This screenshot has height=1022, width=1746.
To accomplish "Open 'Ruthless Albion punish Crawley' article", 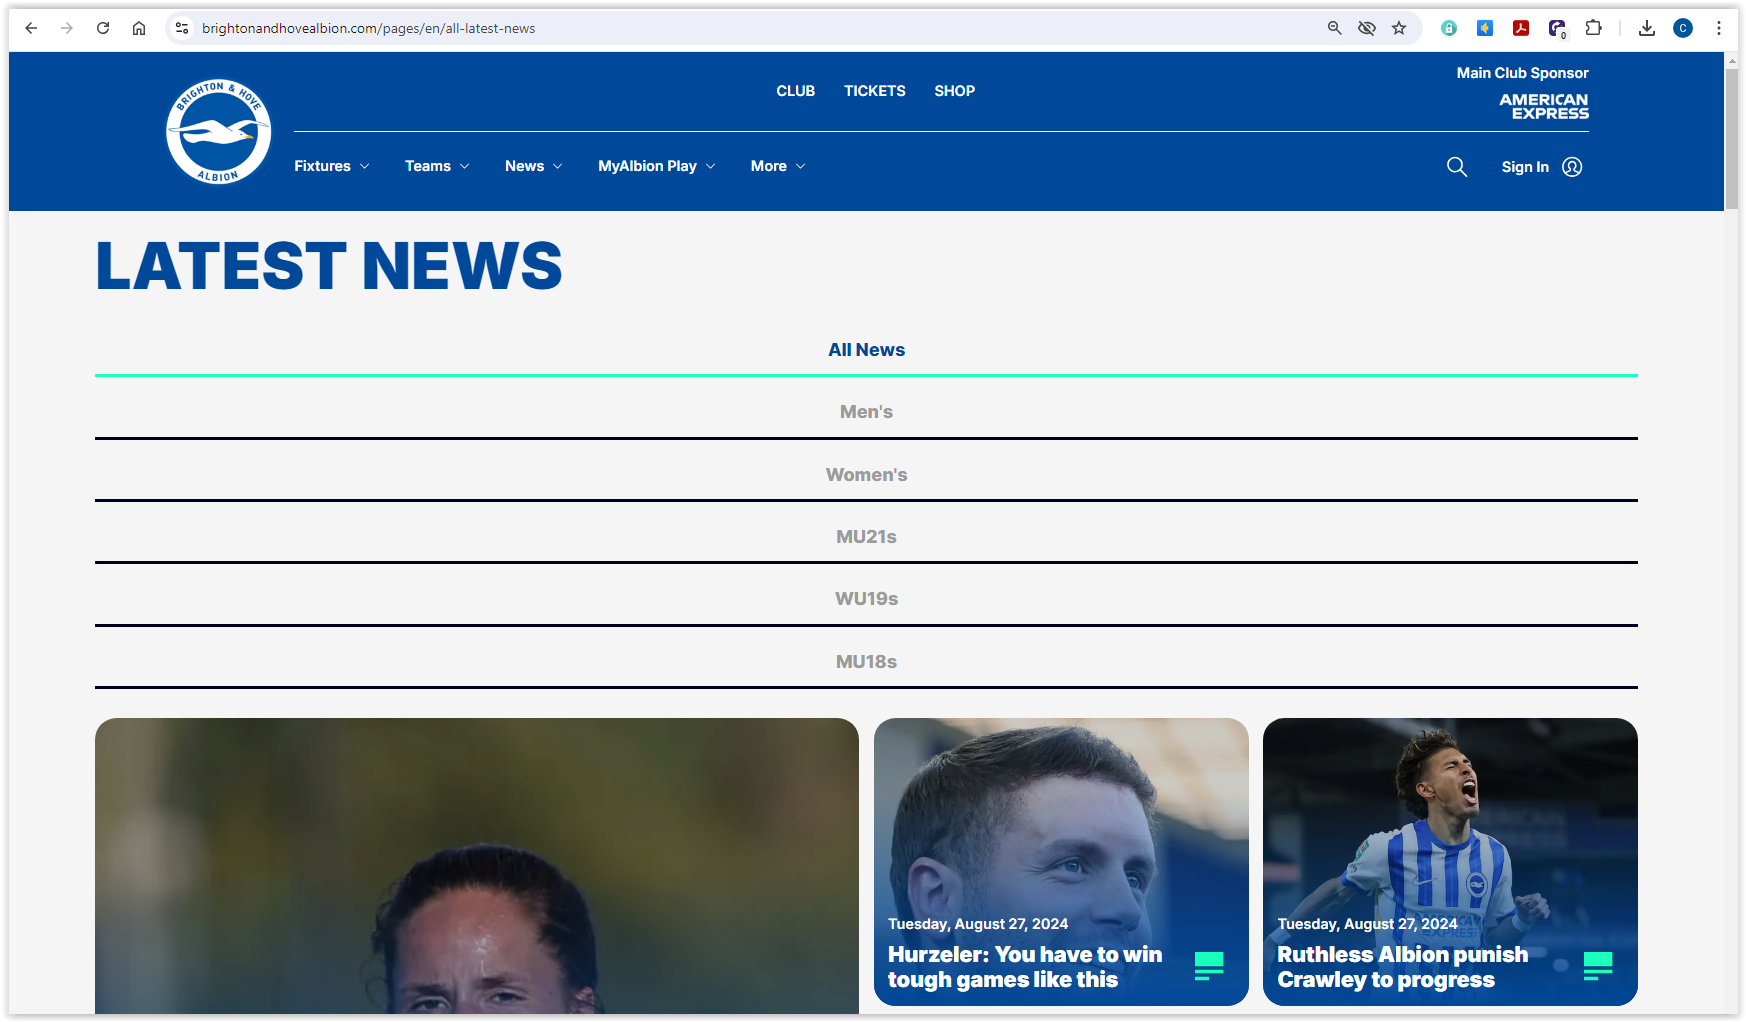I will [1402, 967].
